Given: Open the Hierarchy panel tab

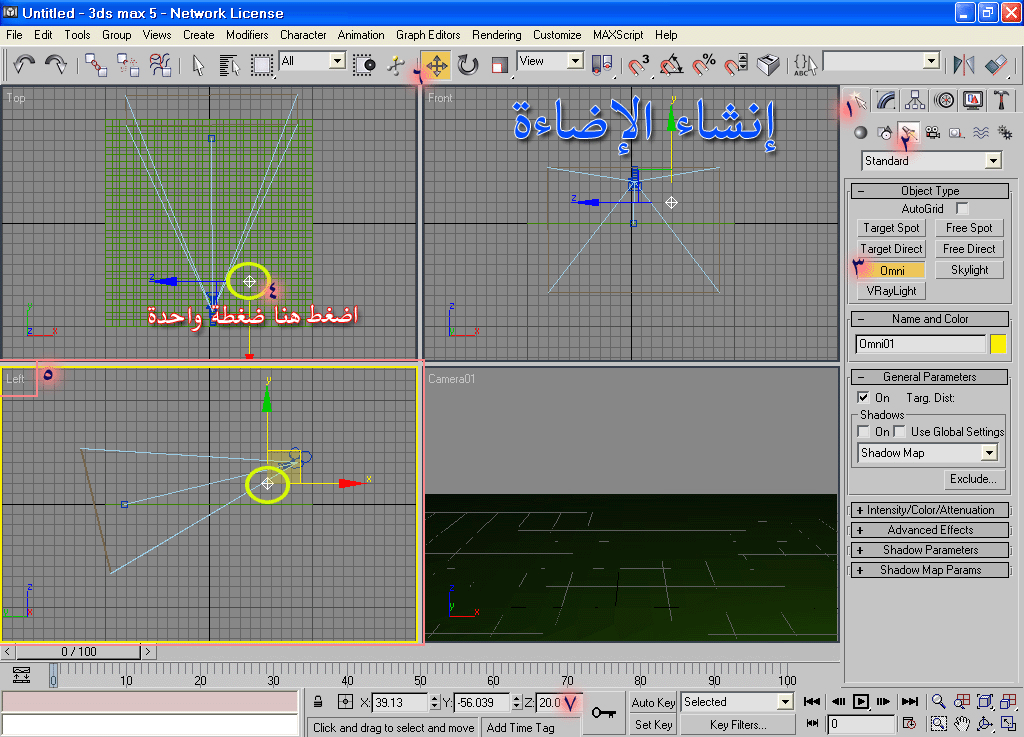Looking at the screenshot, I should tap(915, 100).
